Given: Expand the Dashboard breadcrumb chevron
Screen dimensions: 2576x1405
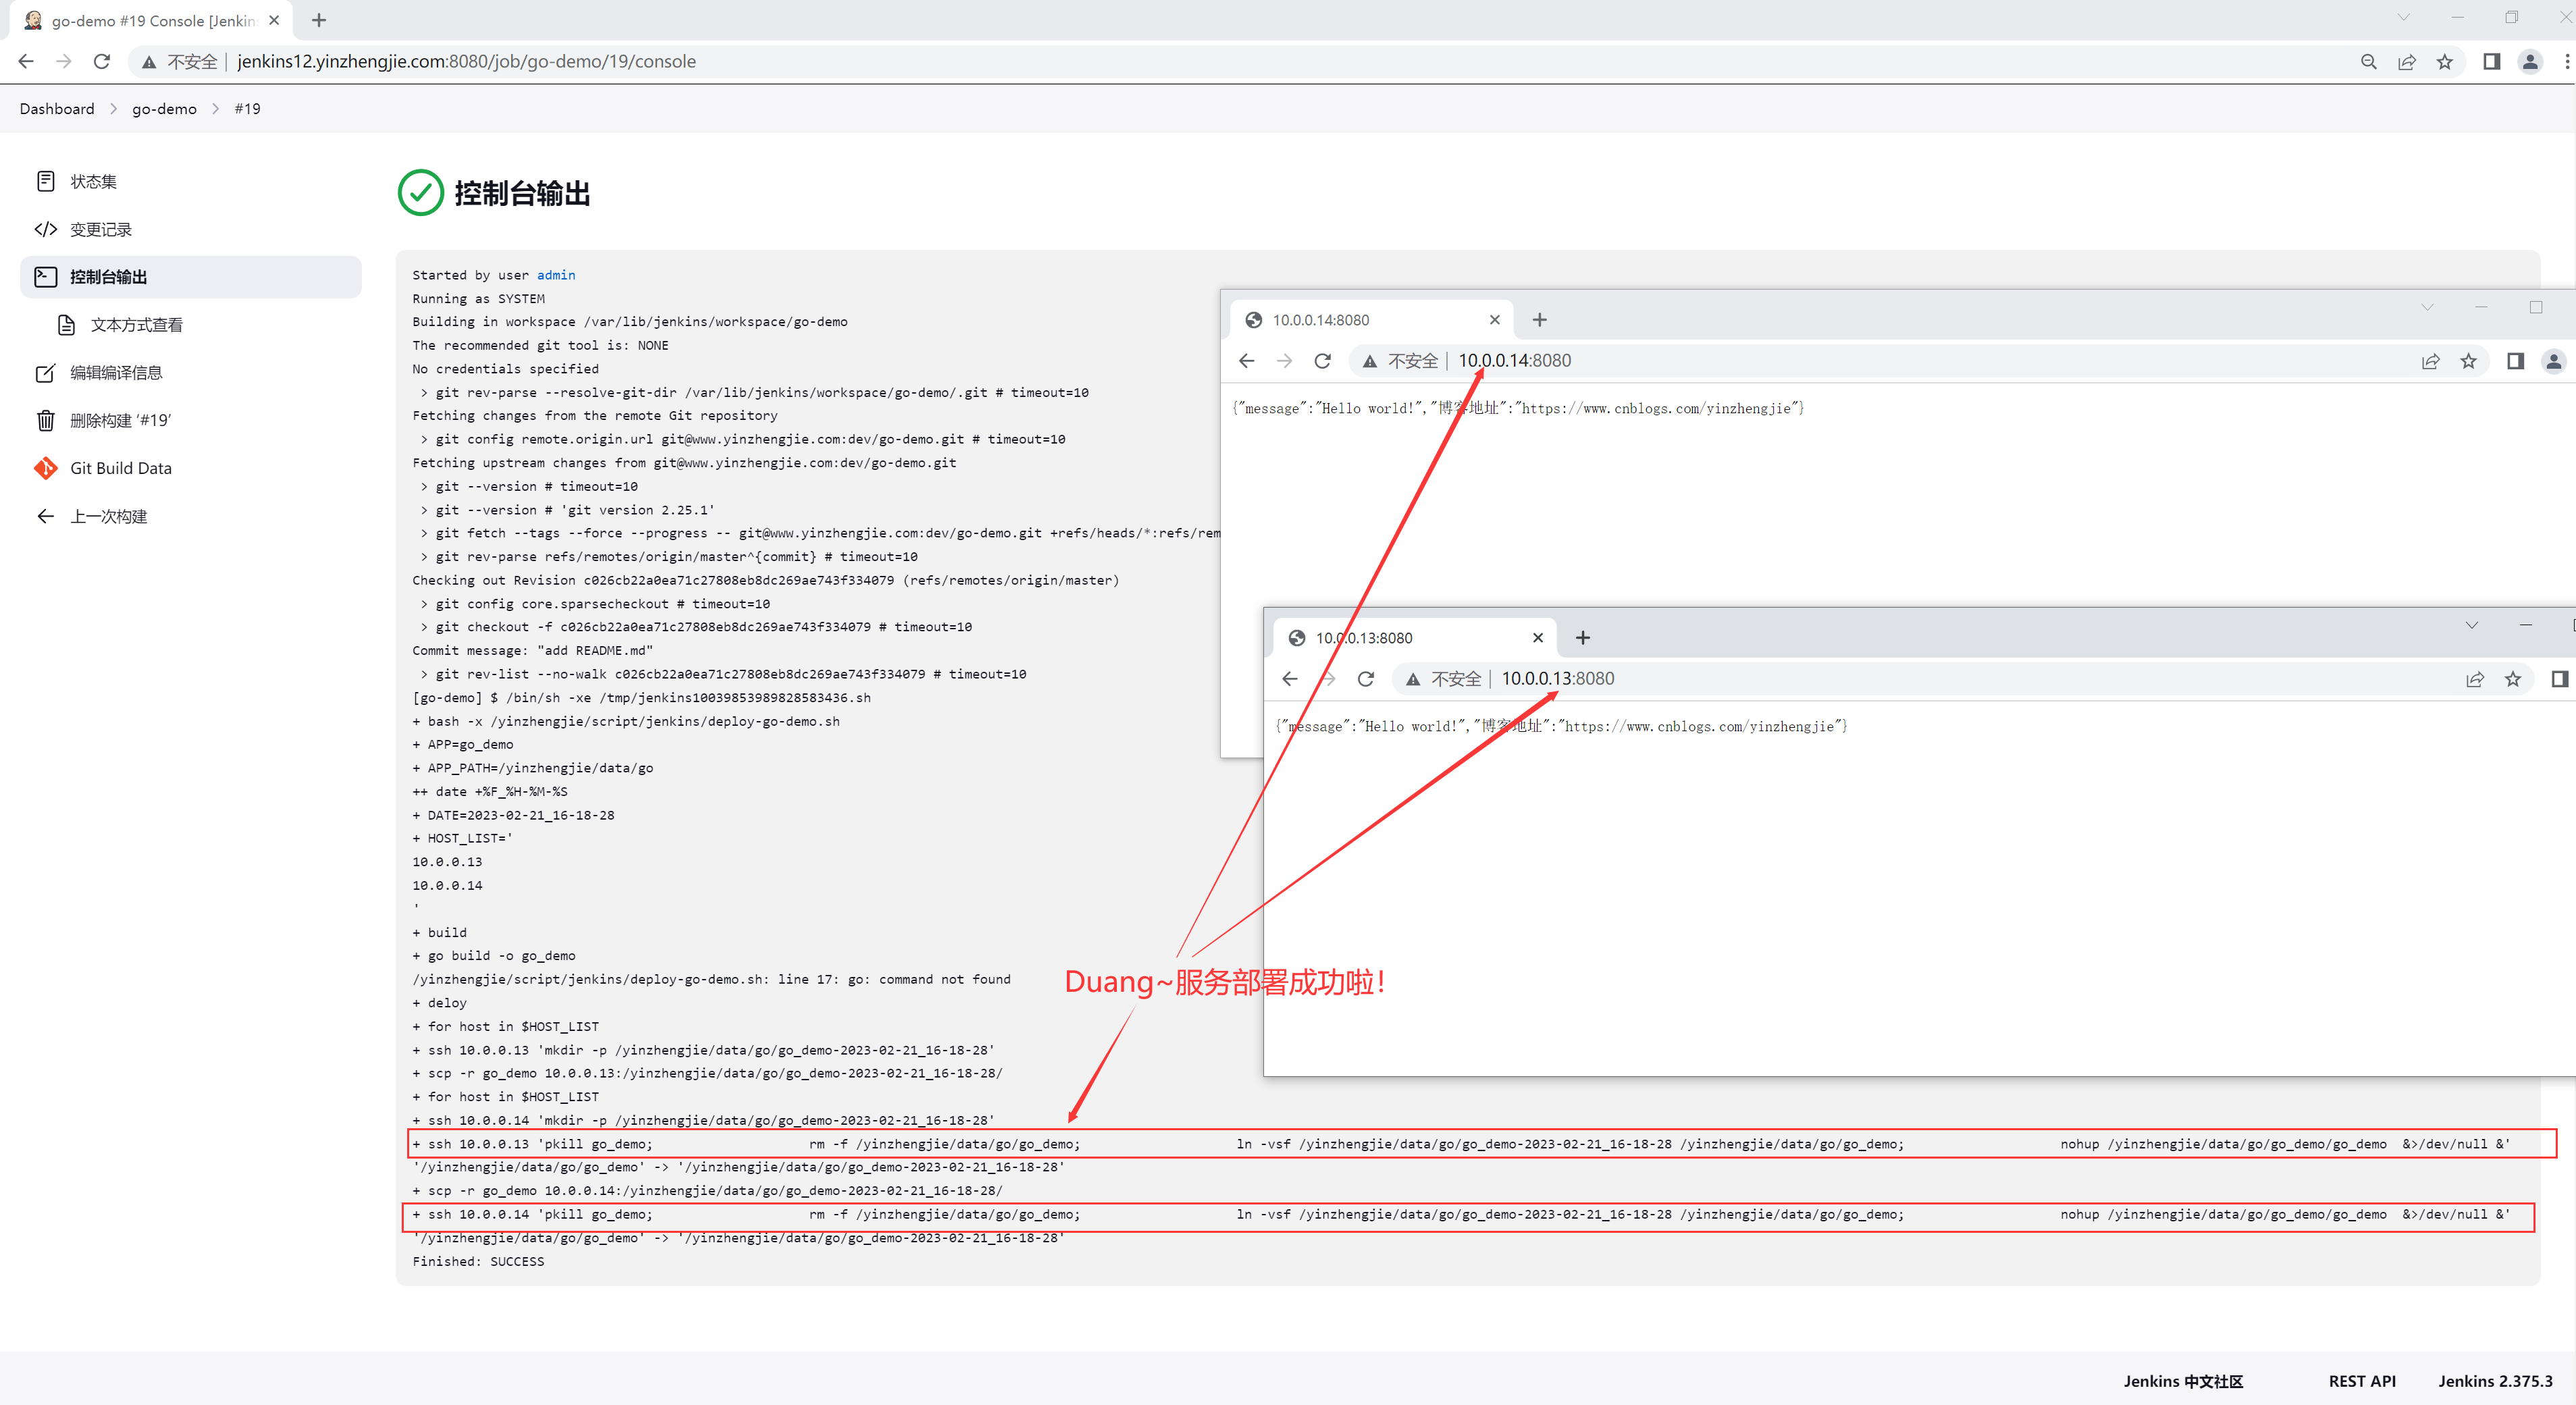Looking at the screenshot, I should pos(113,109).
